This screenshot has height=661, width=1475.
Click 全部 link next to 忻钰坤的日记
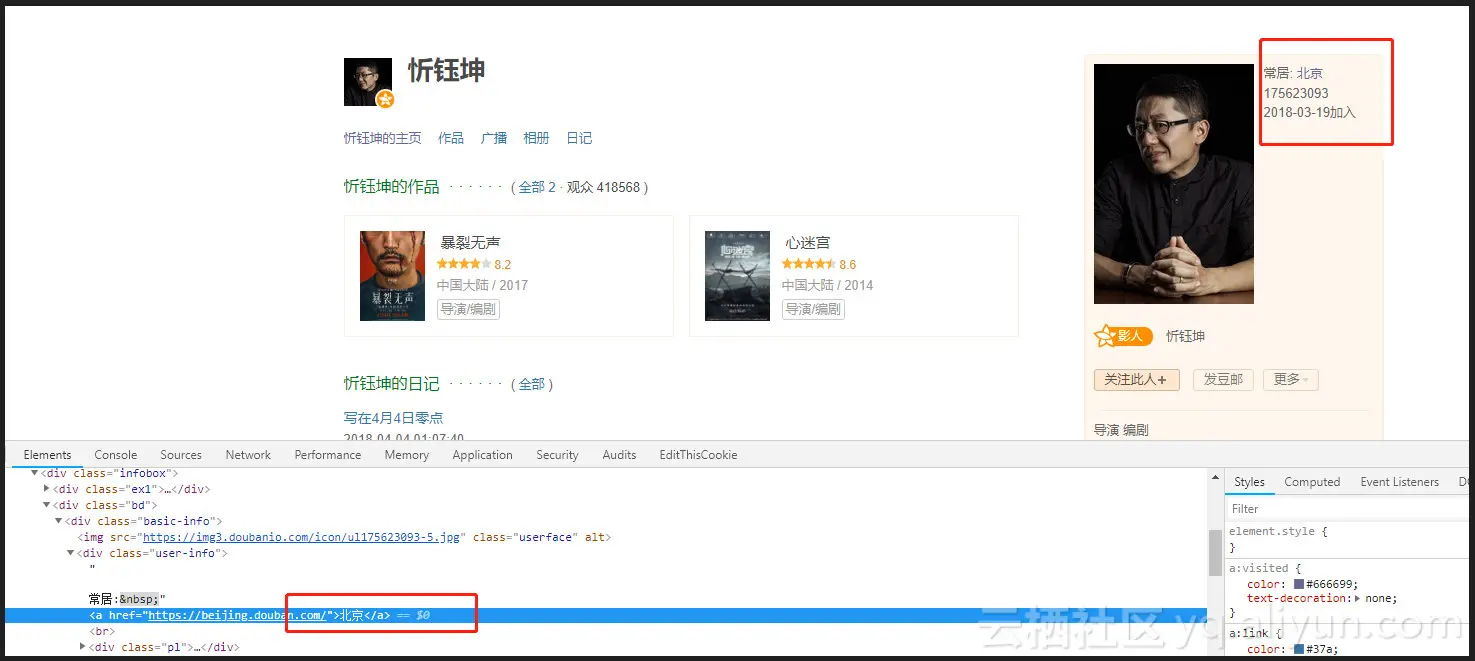532,384
